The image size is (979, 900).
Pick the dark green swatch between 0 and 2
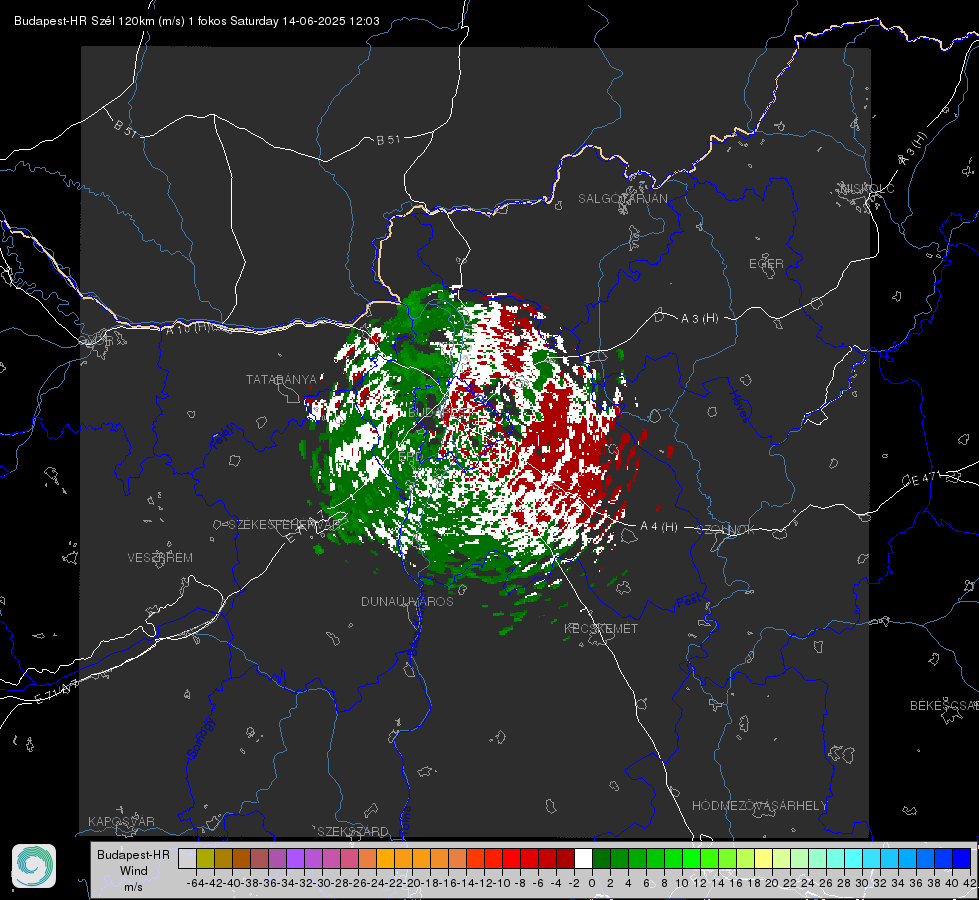click(601, 859)
